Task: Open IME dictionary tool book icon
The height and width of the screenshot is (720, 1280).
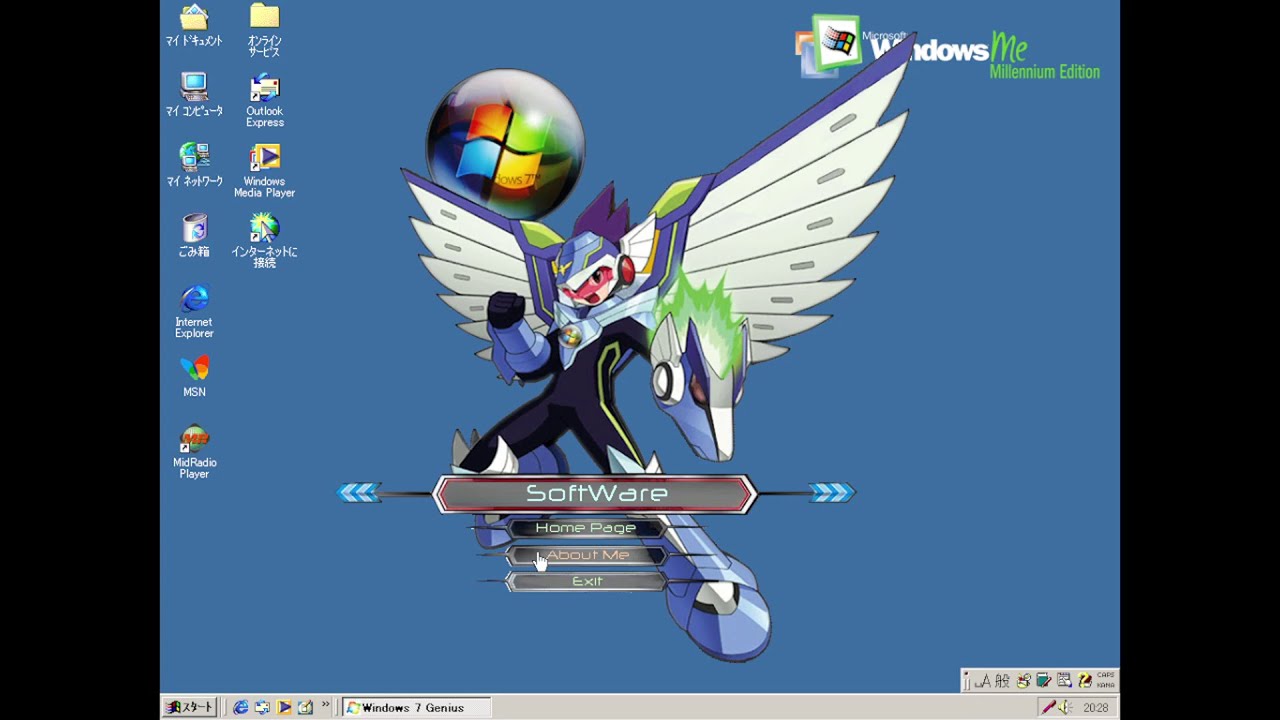Action: click(x=1043, y=681)
